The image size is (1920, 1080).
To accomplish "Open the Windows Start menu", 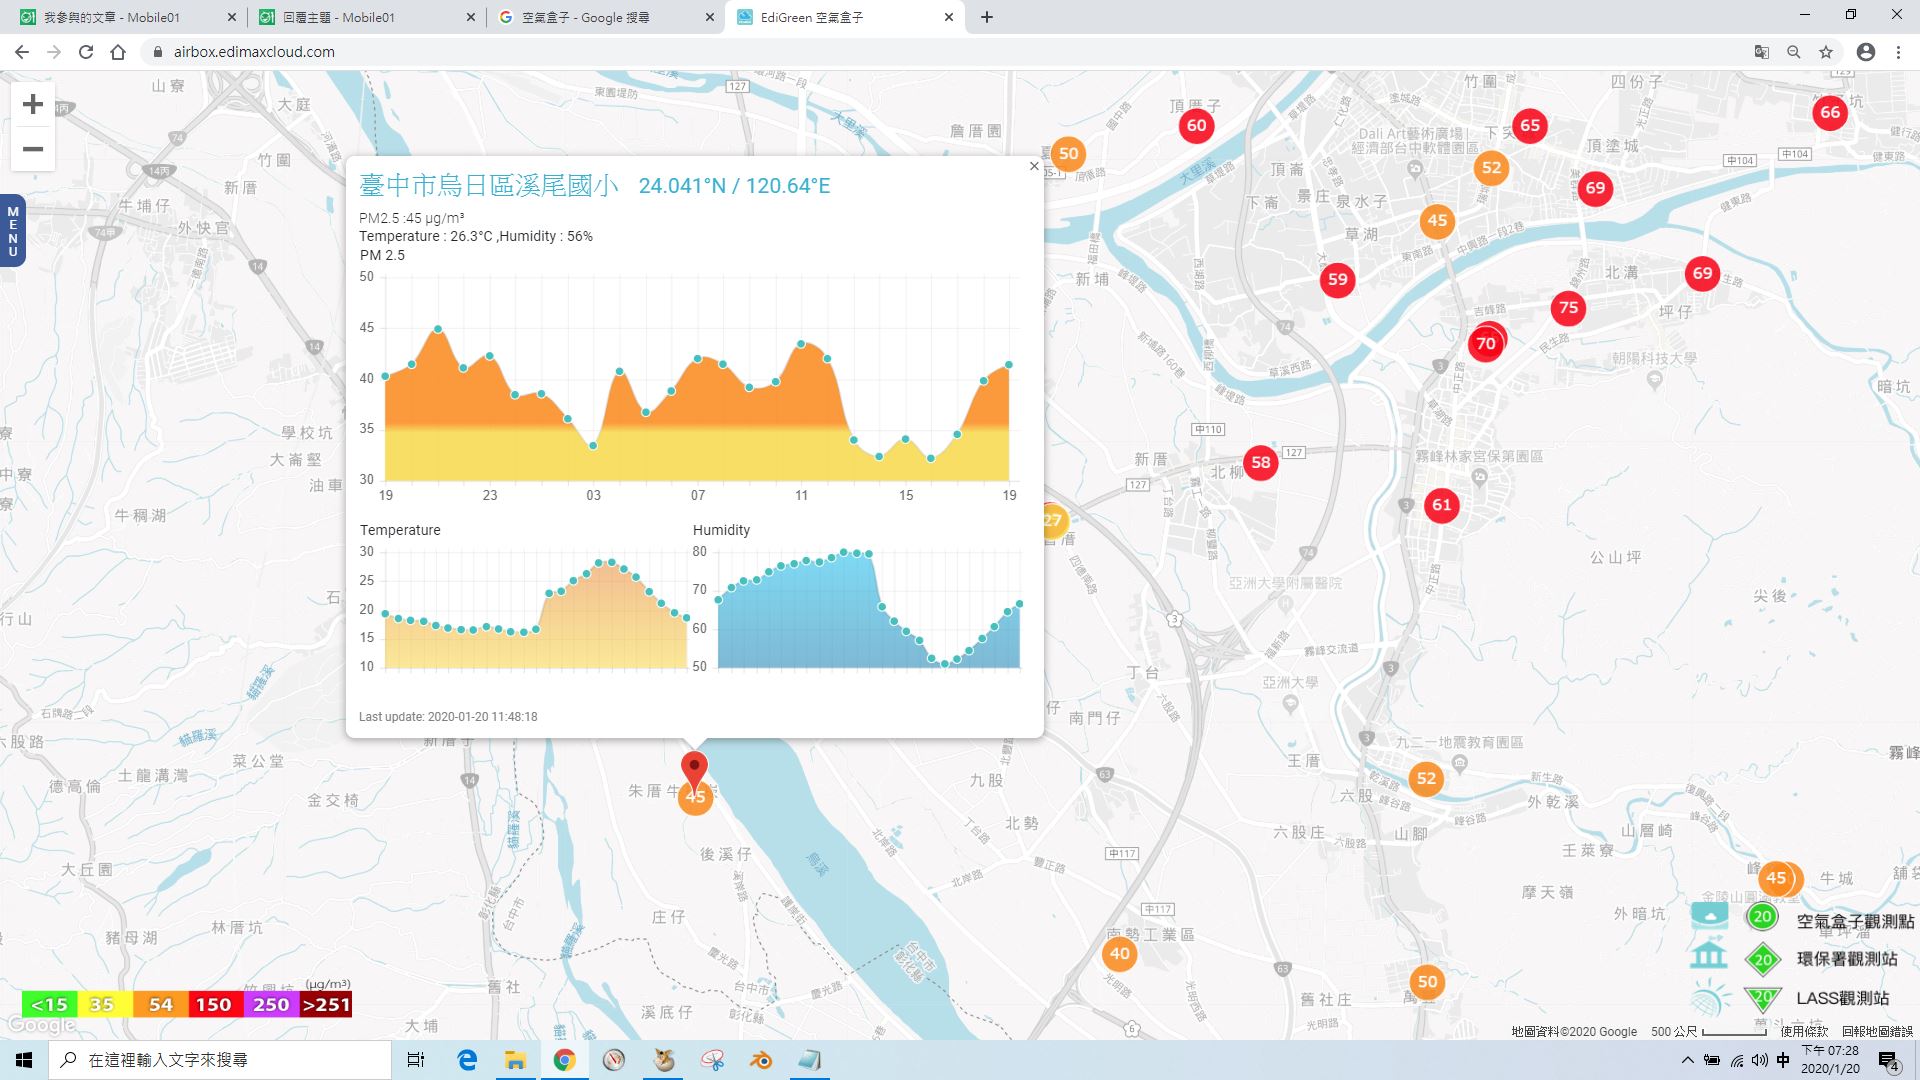I will (24, 1060).
